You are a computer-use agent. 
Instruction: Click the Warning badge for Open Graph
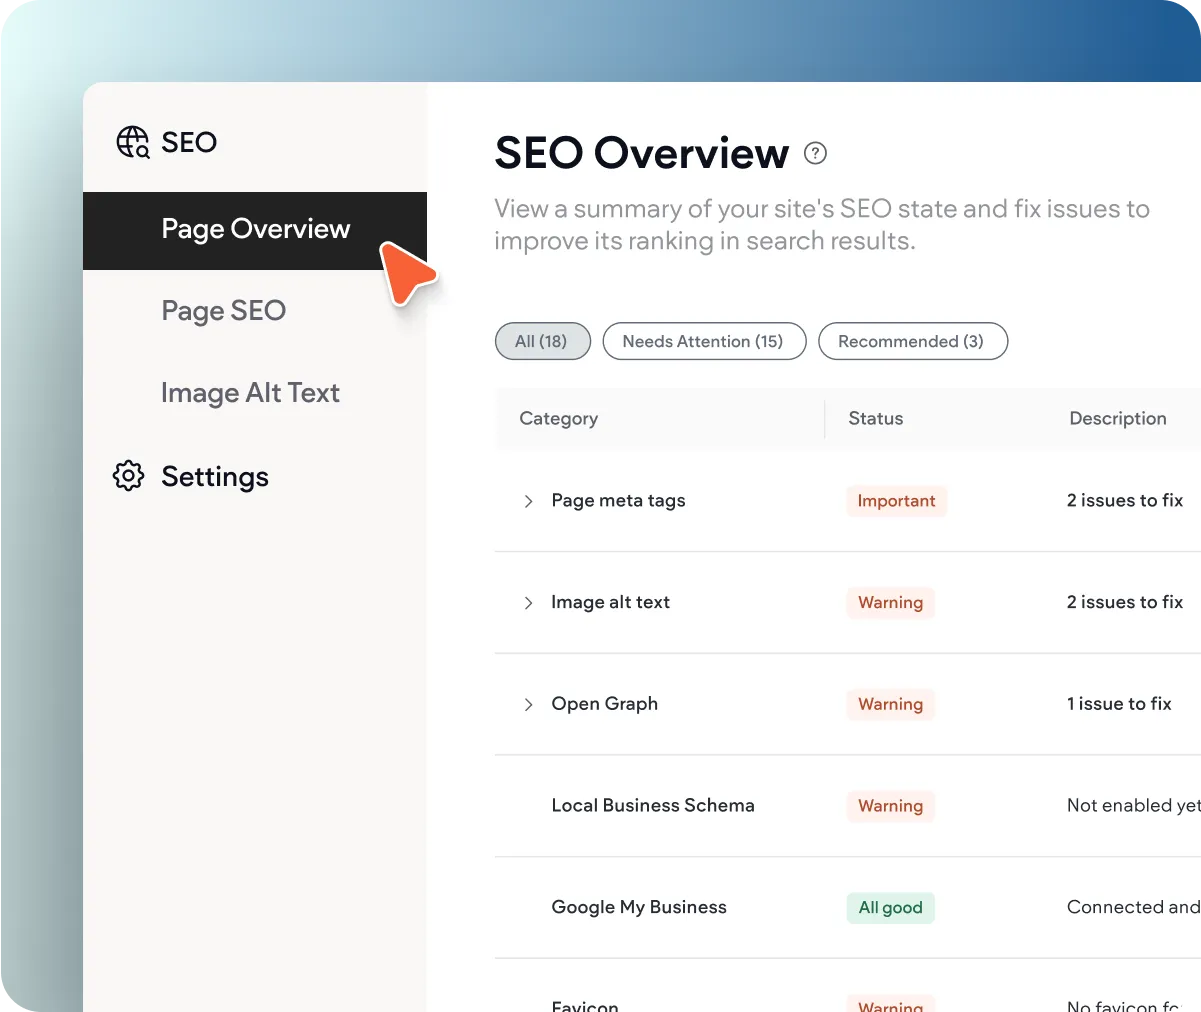tap(890, 705)
